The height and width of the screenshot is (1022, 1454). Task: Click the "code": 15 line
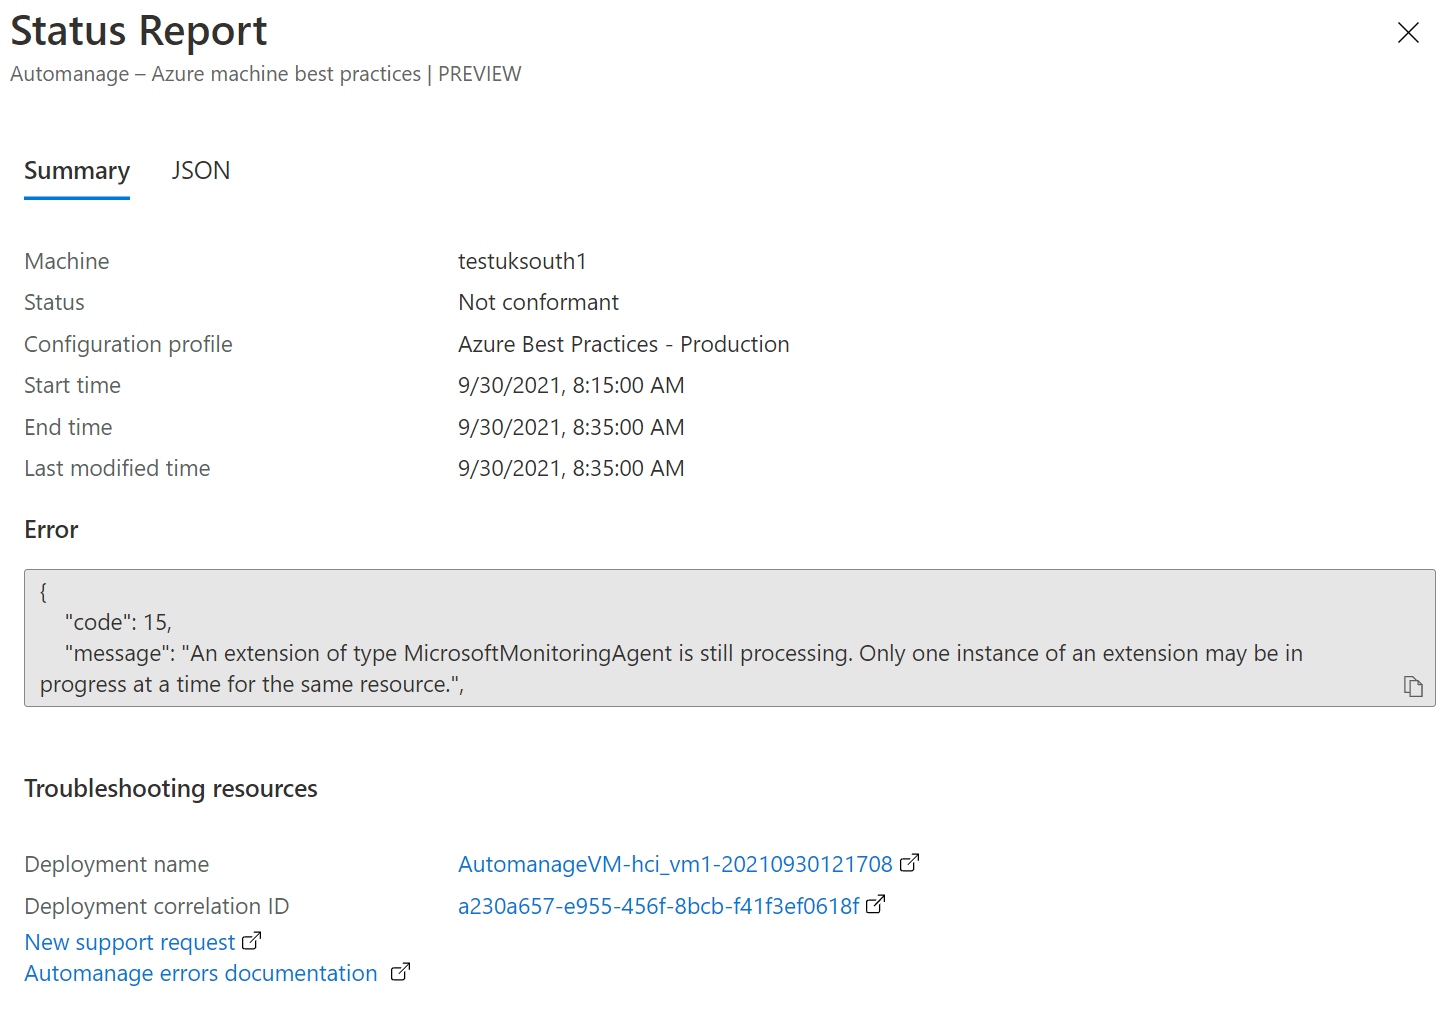click(118, 622)
